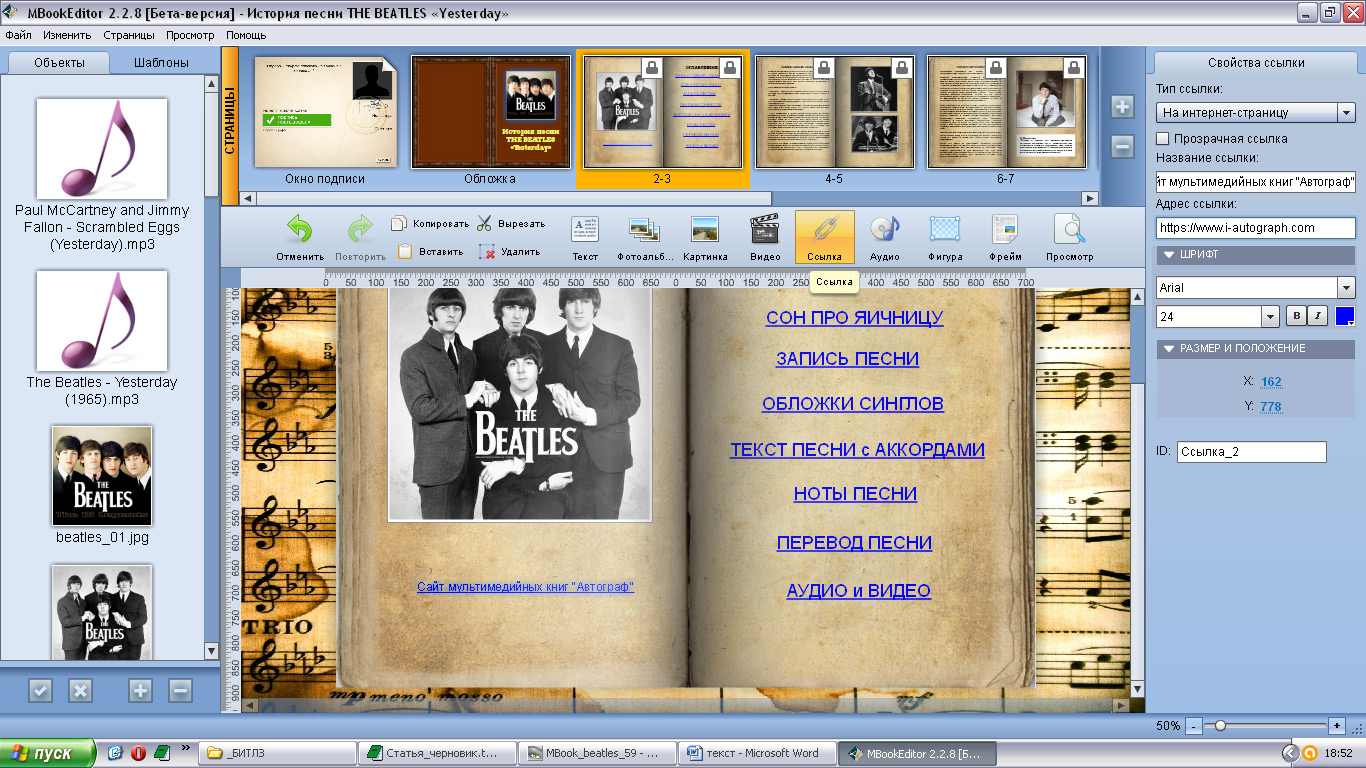This screenshot has height=768, width=1366.
Task: Select the Ссылка link tool
Action: pos(824,238)
